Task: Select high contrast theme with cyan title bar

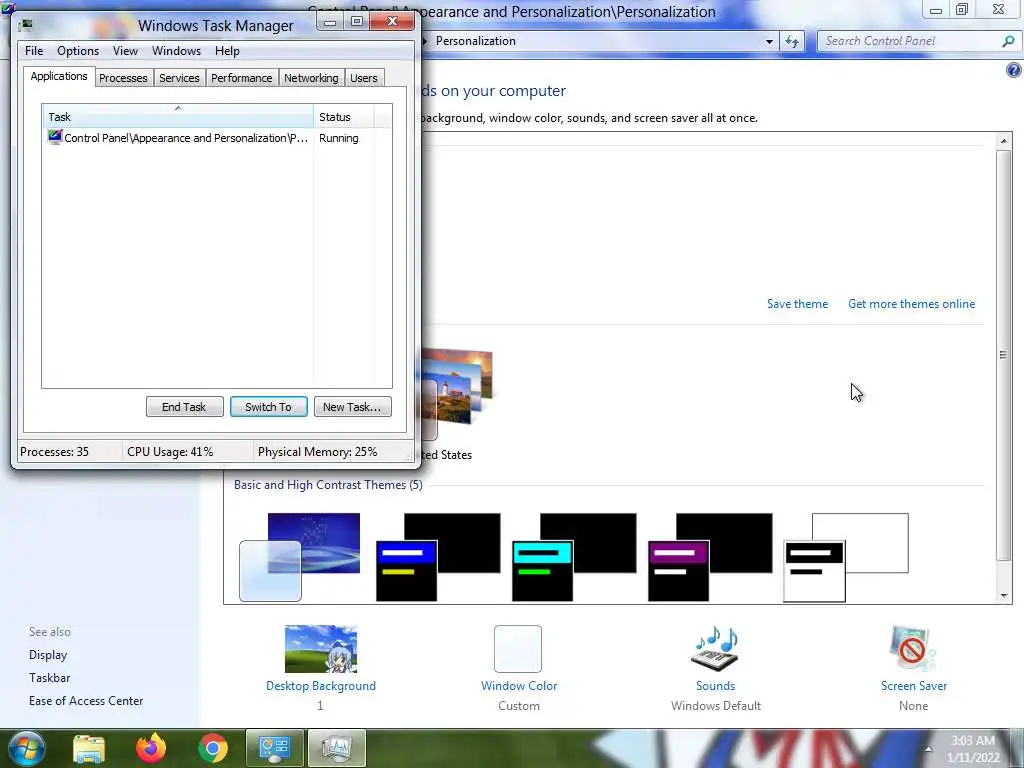Action: click(574, 557)
